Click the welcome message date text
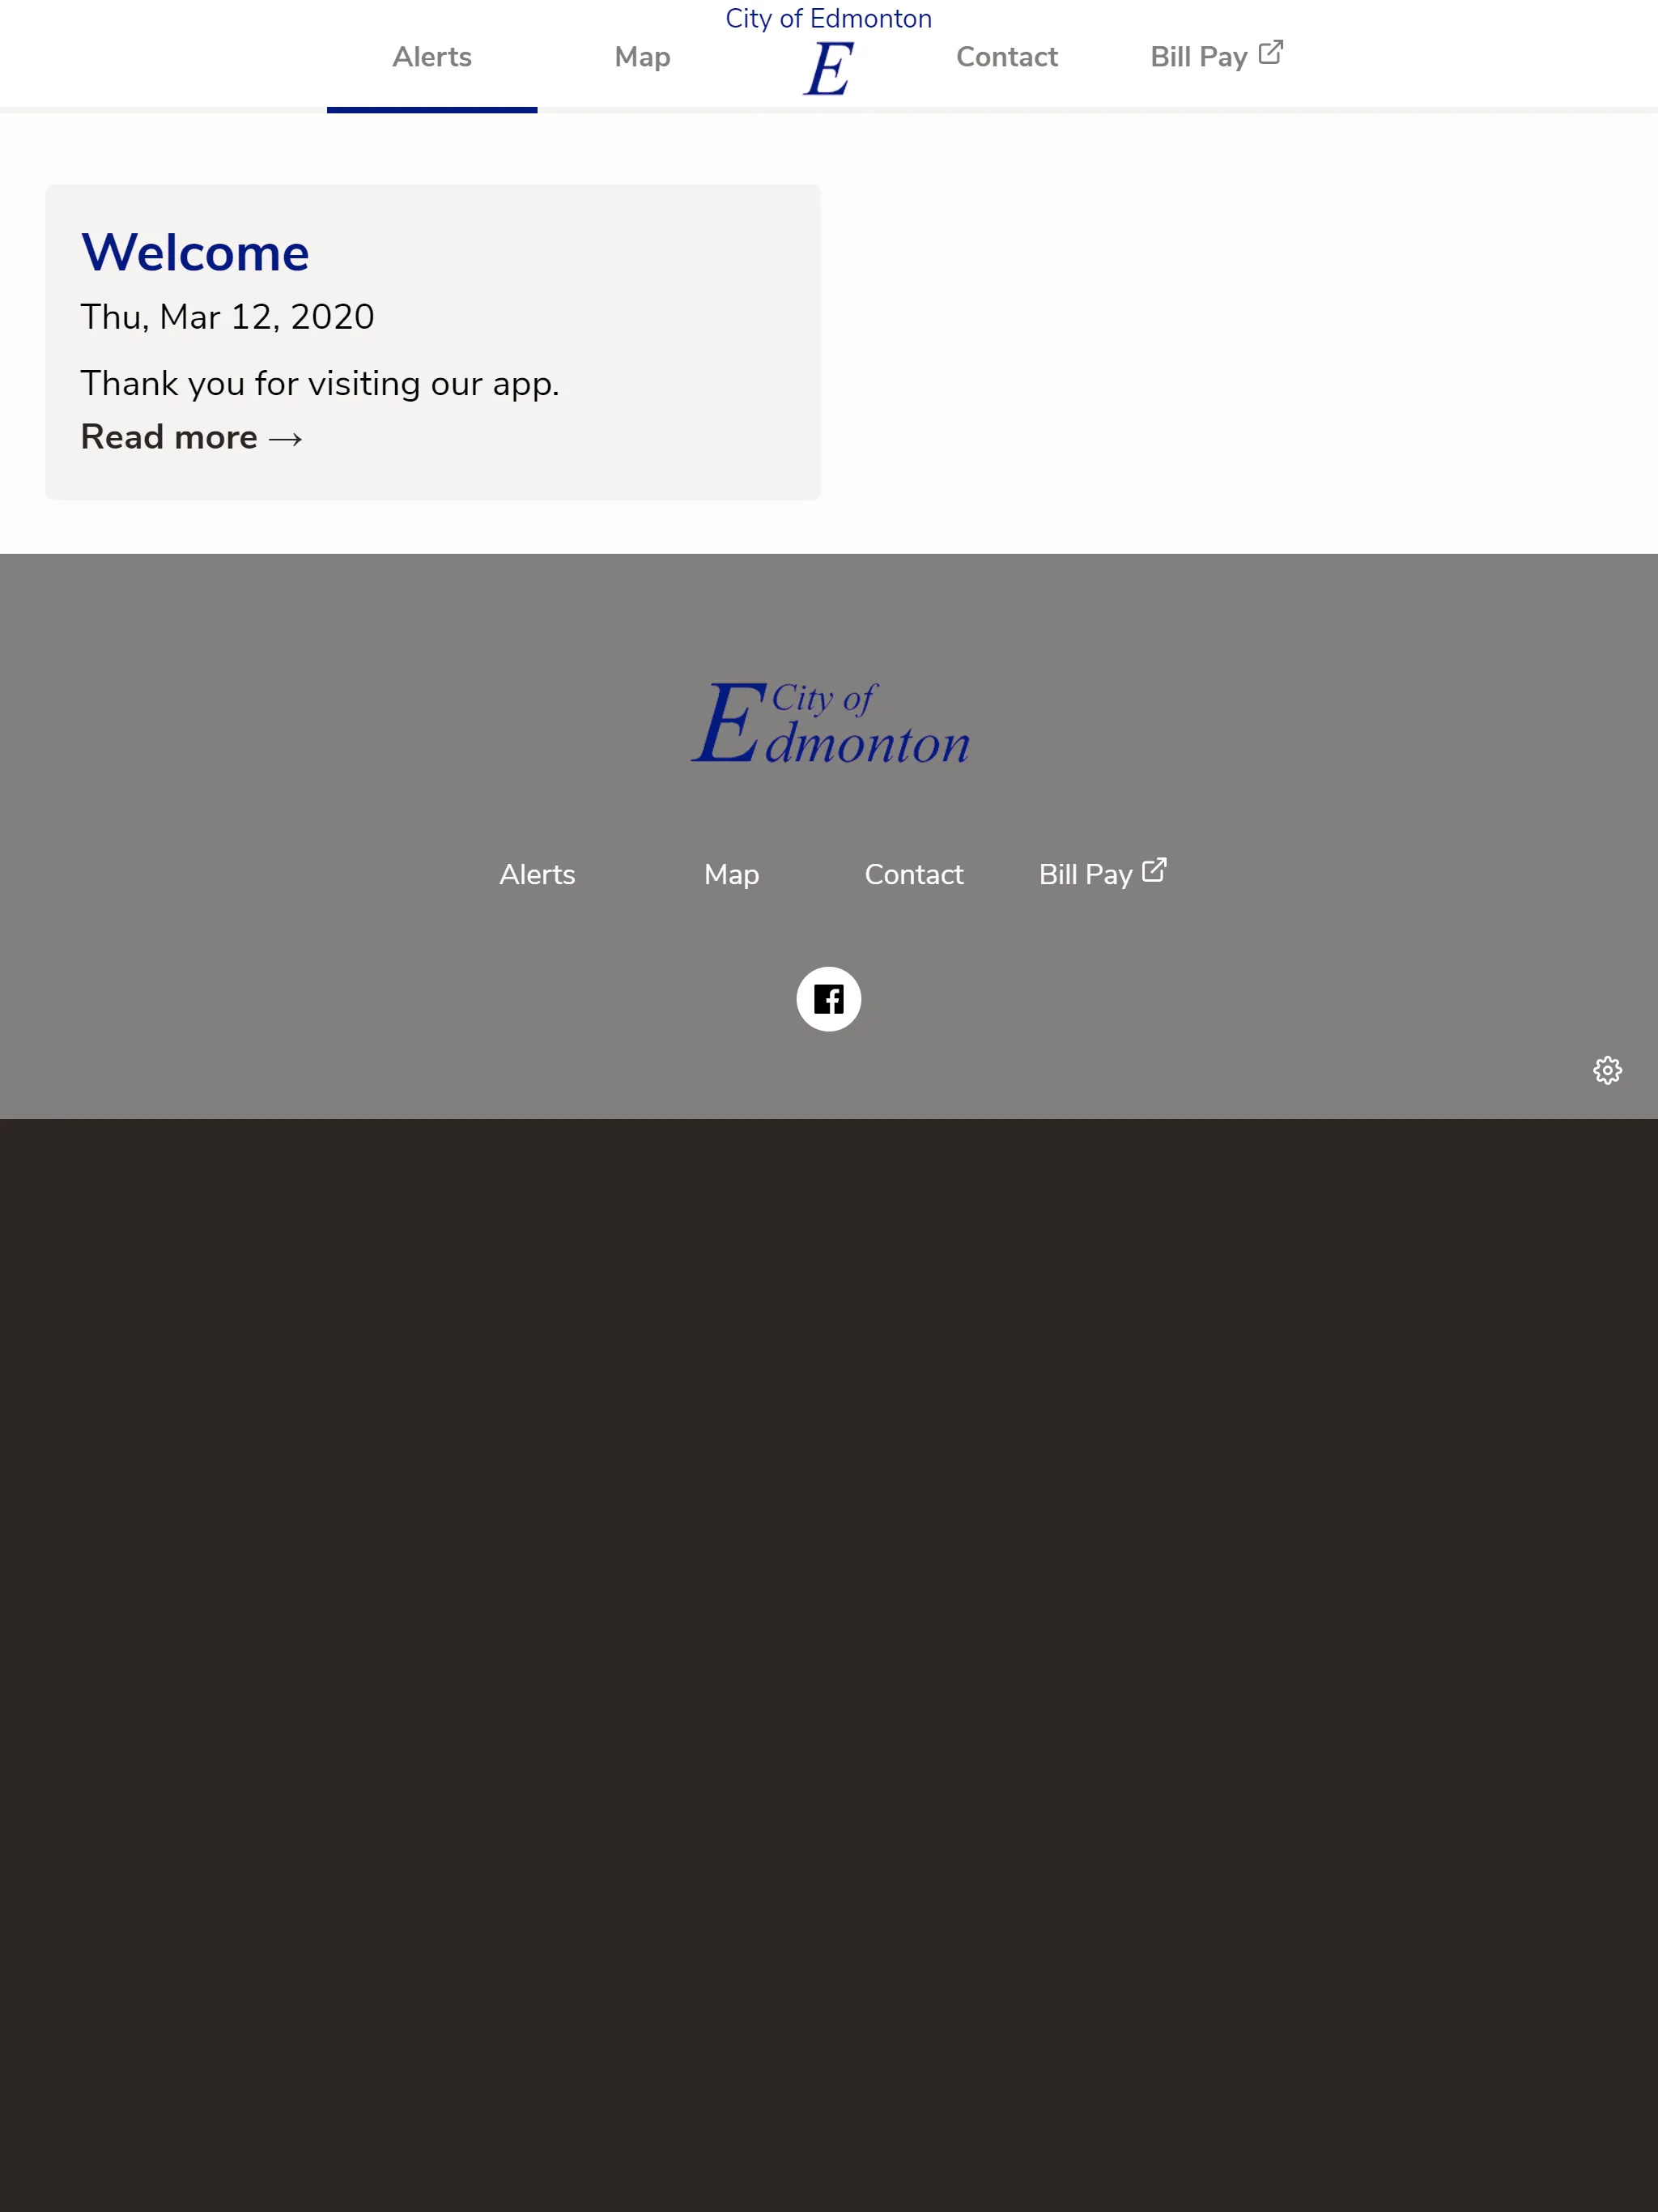1658x2212 pixels. pos(227,317)
